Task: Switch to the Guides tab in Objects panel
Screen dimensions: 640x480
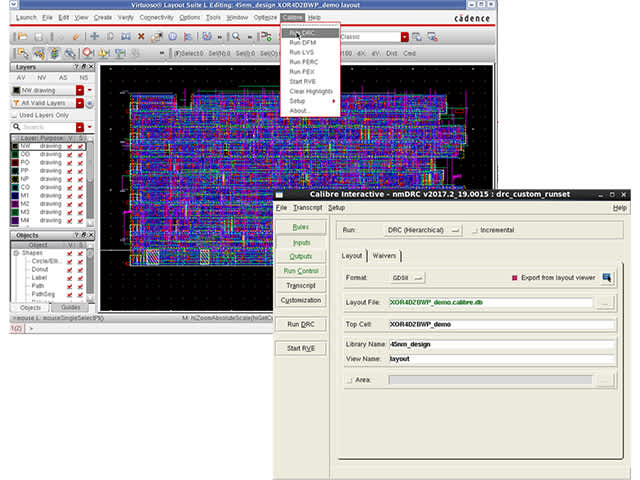Action: pyautogui.click(x=71, y=307)
